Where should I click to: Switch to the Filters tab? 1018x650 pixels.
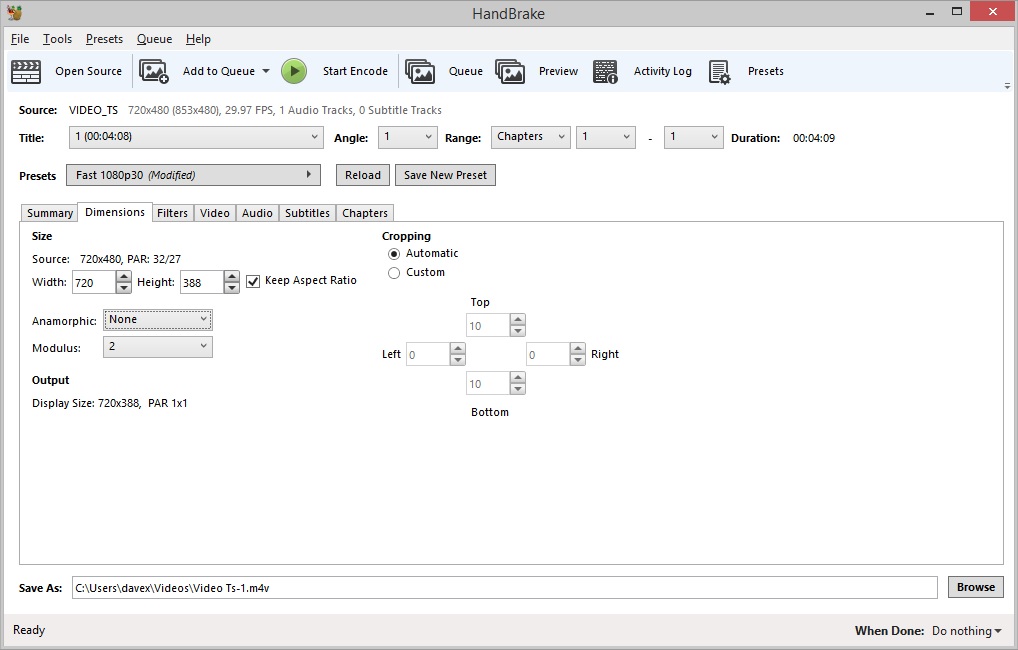(172, 213)
